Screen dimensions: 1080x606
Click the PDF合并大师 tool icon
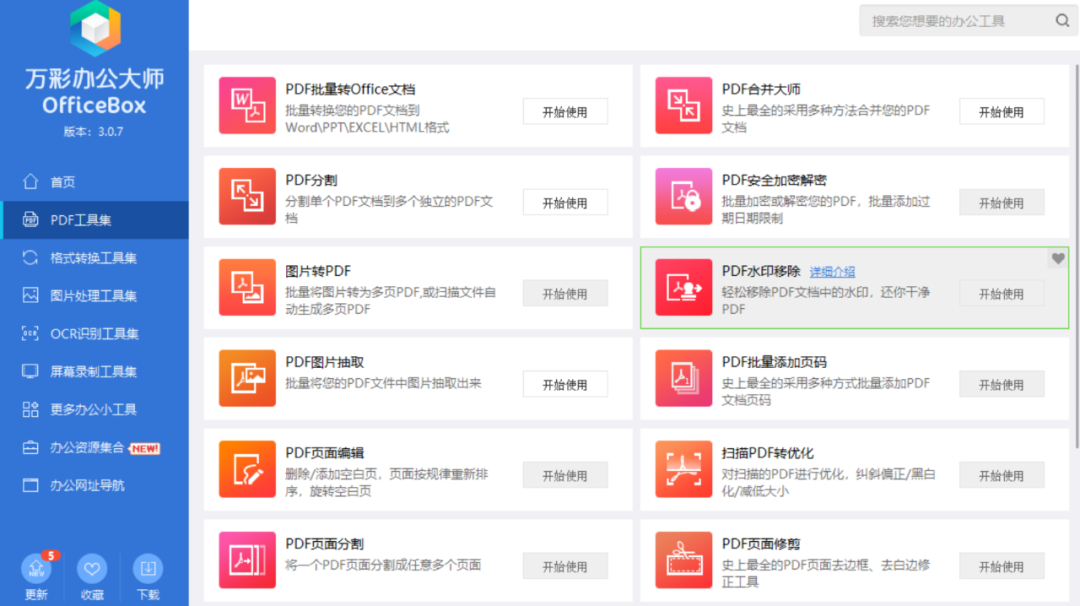[683, 105]
